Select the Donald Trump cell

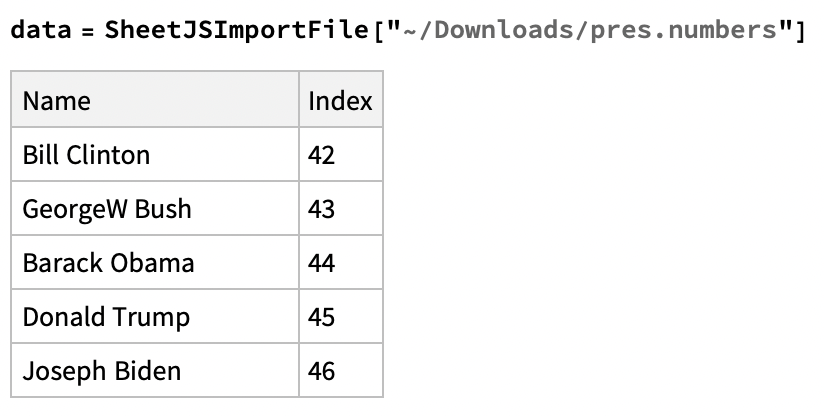106,317
